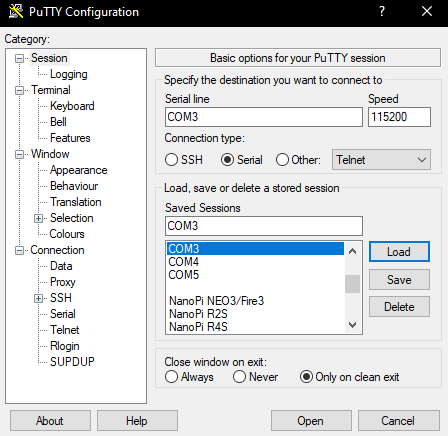Click the Help button
Image resolution: width=448 pixels, height=436 pixels.
[137, 421]
